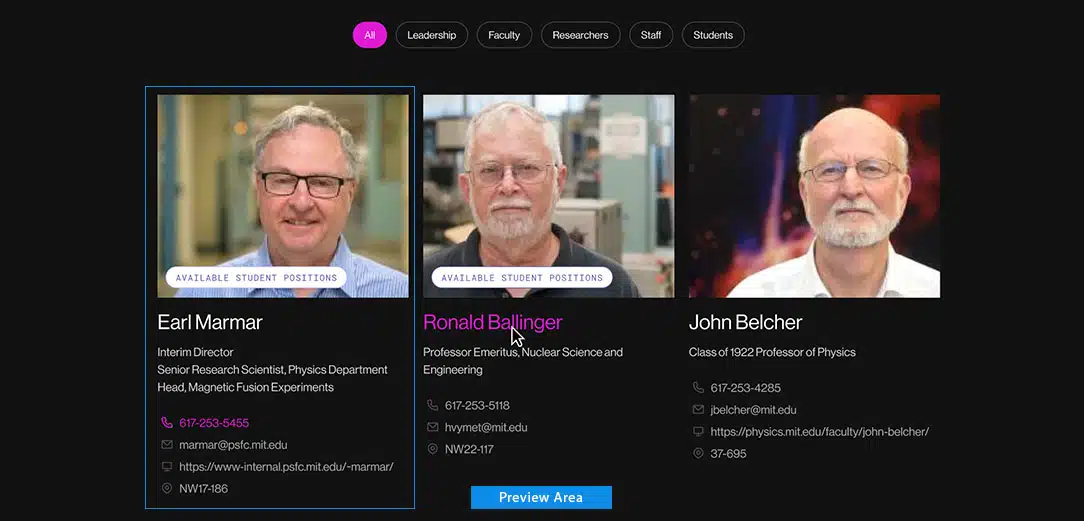
Task: Click Professor Emeritus, Nuclear Science and Engineering text
Action: click(523, 361)
